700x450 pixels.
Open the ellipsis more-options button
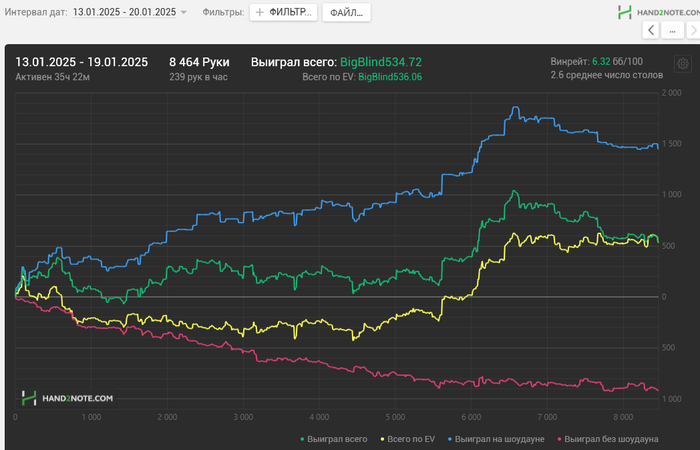coord(674,31)
